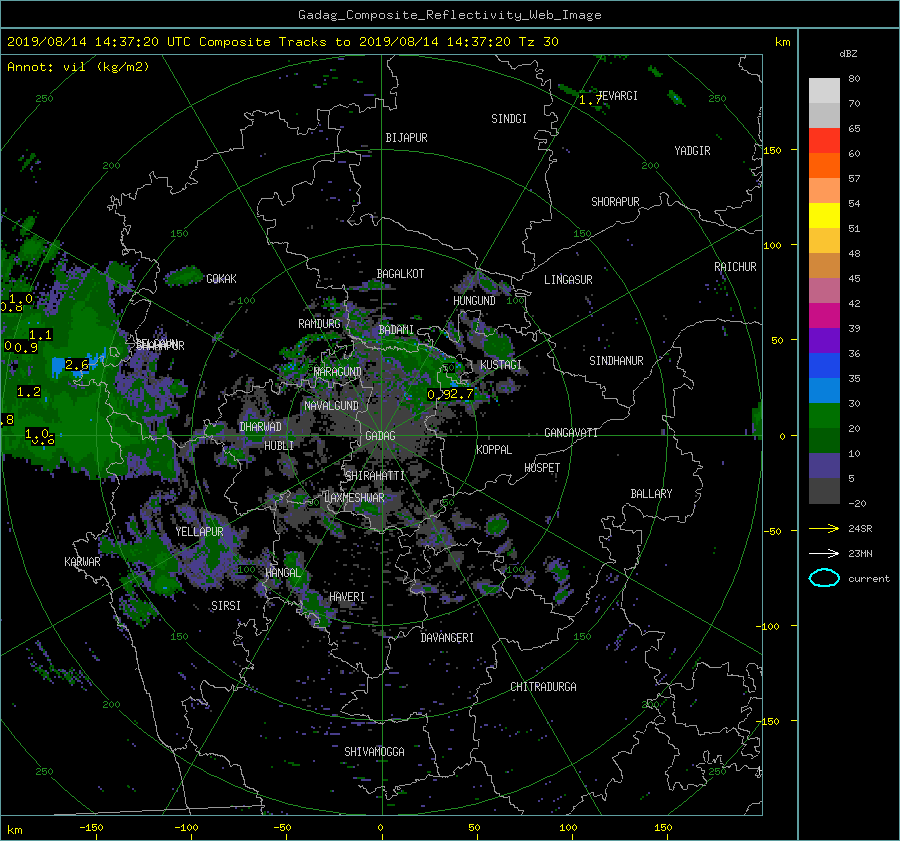Image resolution: width=900 pixels, height=841 pixels.
Task: Click the Gadag_Composite_Reflectivity_Web_Image title
Action: coord(449,15)
